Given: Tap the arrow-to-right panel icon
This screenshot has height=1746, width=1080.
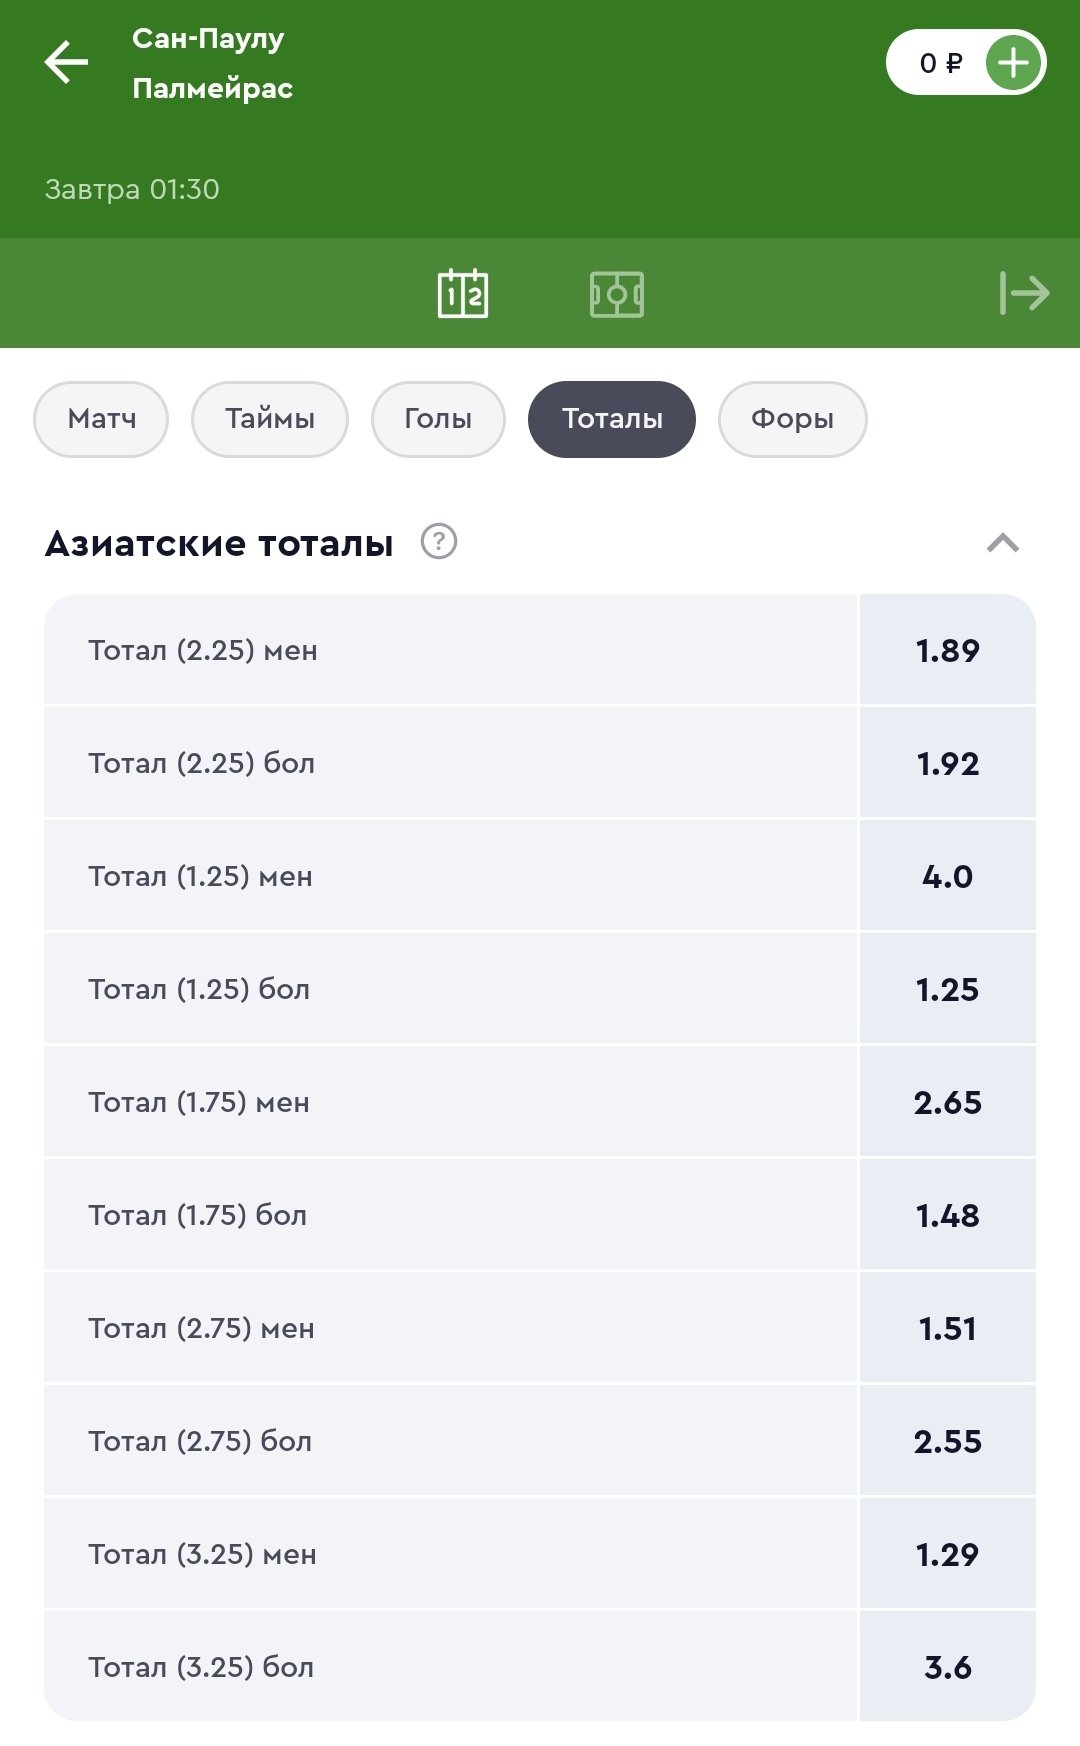Looking at the screenshot, I should 1024,293.
